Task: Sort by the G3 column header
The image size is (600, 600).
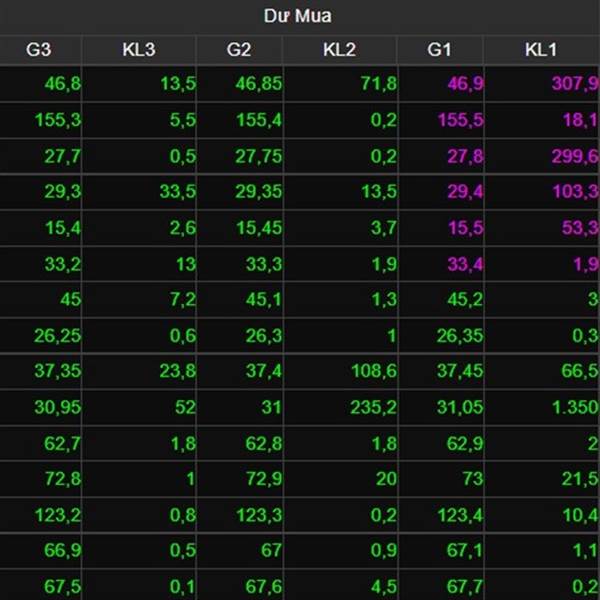Action: [x=39, y=50]
